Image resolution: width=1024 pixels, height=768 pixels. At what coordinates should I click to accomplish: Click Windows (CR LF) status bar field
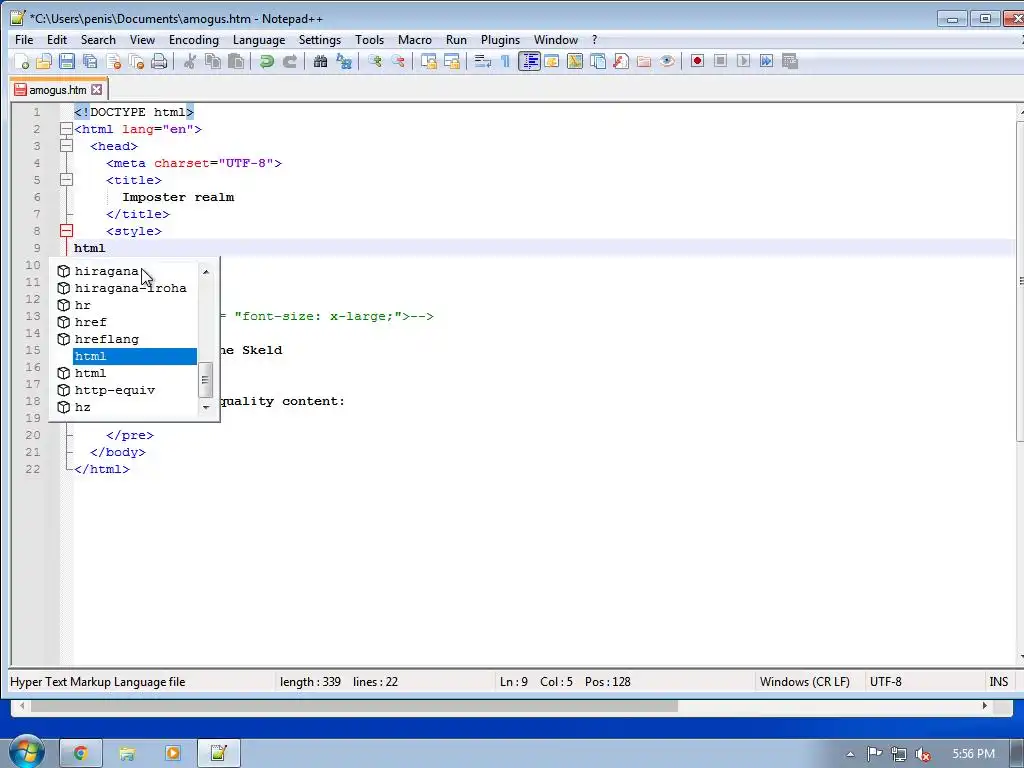(805, 682)
